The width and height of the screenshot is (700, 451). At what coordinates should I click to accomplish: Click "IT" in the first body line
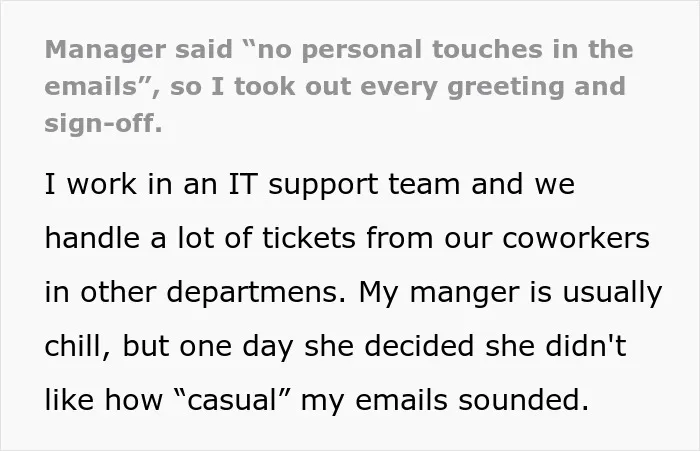pyautogui.click(x=243, y=184)
